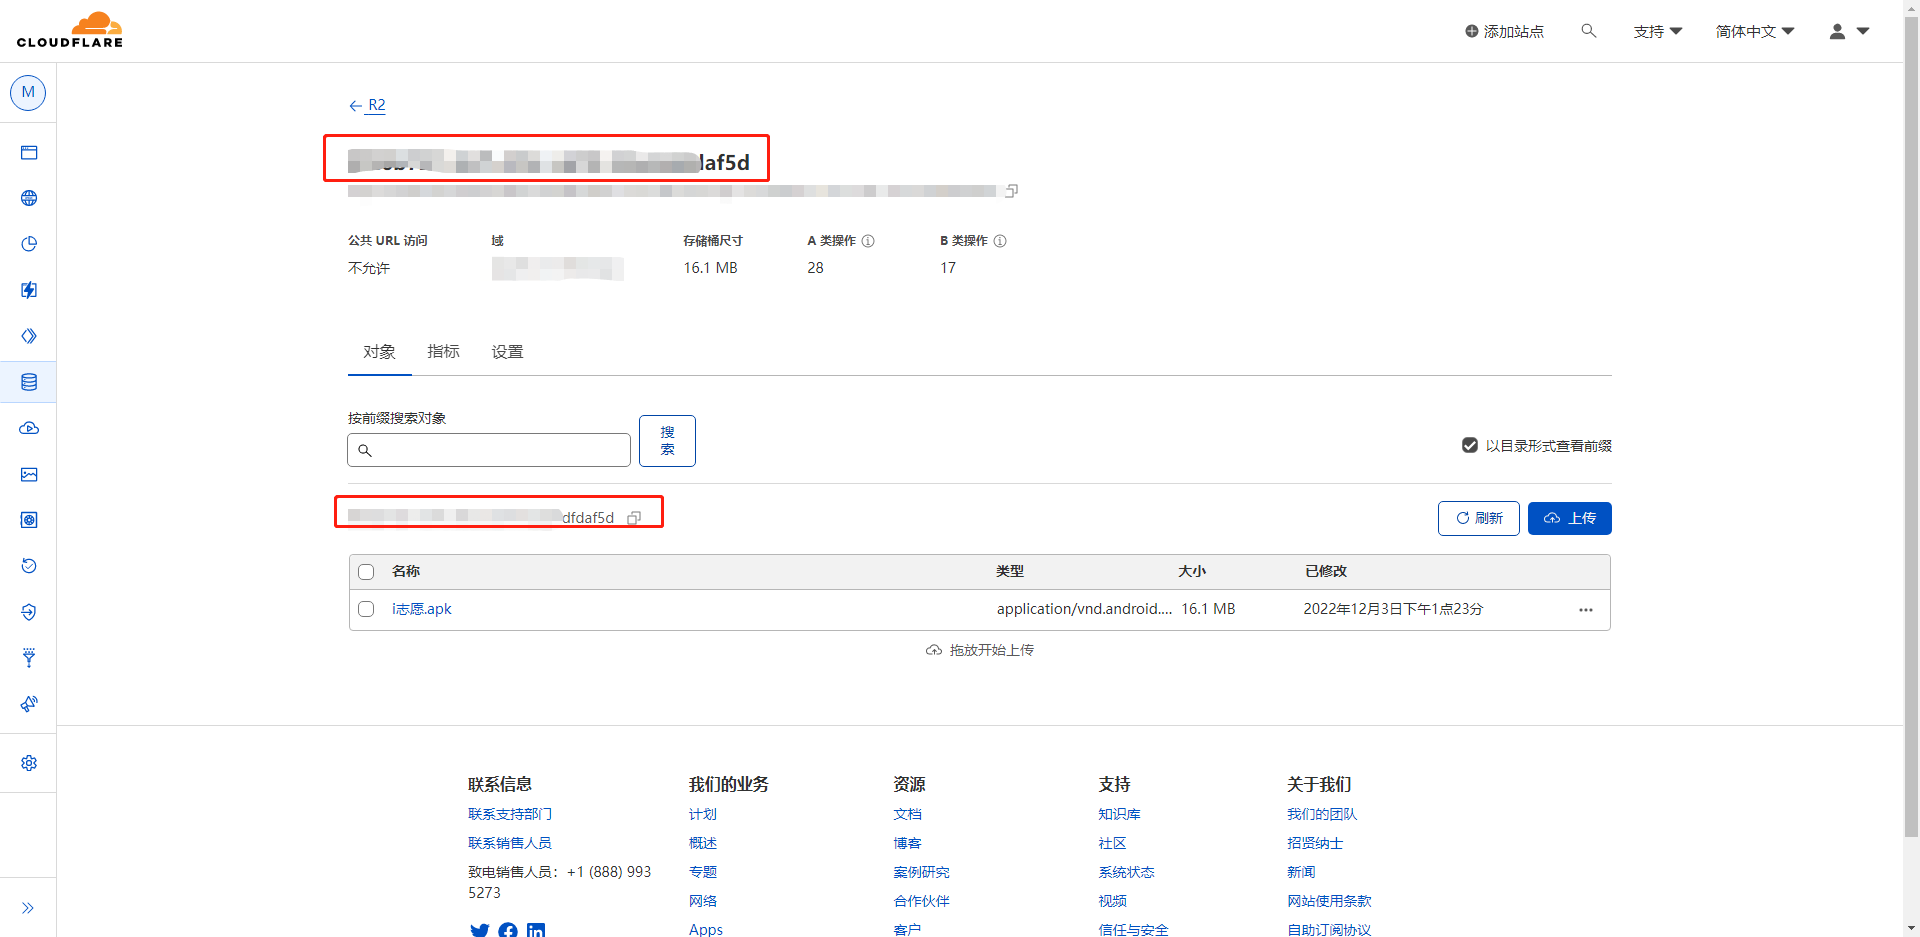Viewport: 1920px width, 937px height.
Task: Toggle 以目录形式查看前缀 checkbox
Action: (1470, 445)
